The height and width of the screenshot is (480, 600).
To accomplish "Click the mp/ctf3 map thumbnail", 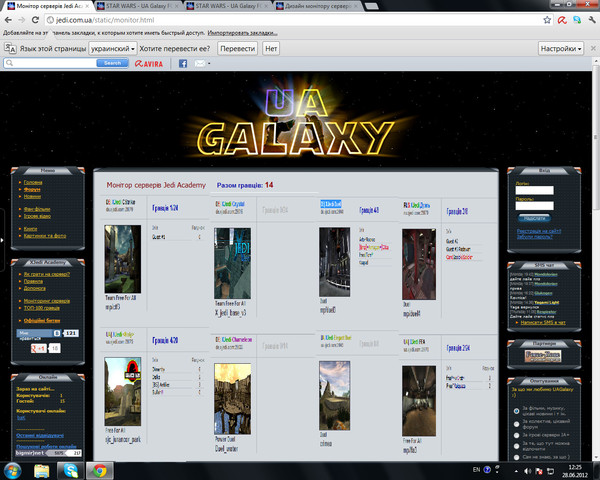I will [x=122, y=259].
